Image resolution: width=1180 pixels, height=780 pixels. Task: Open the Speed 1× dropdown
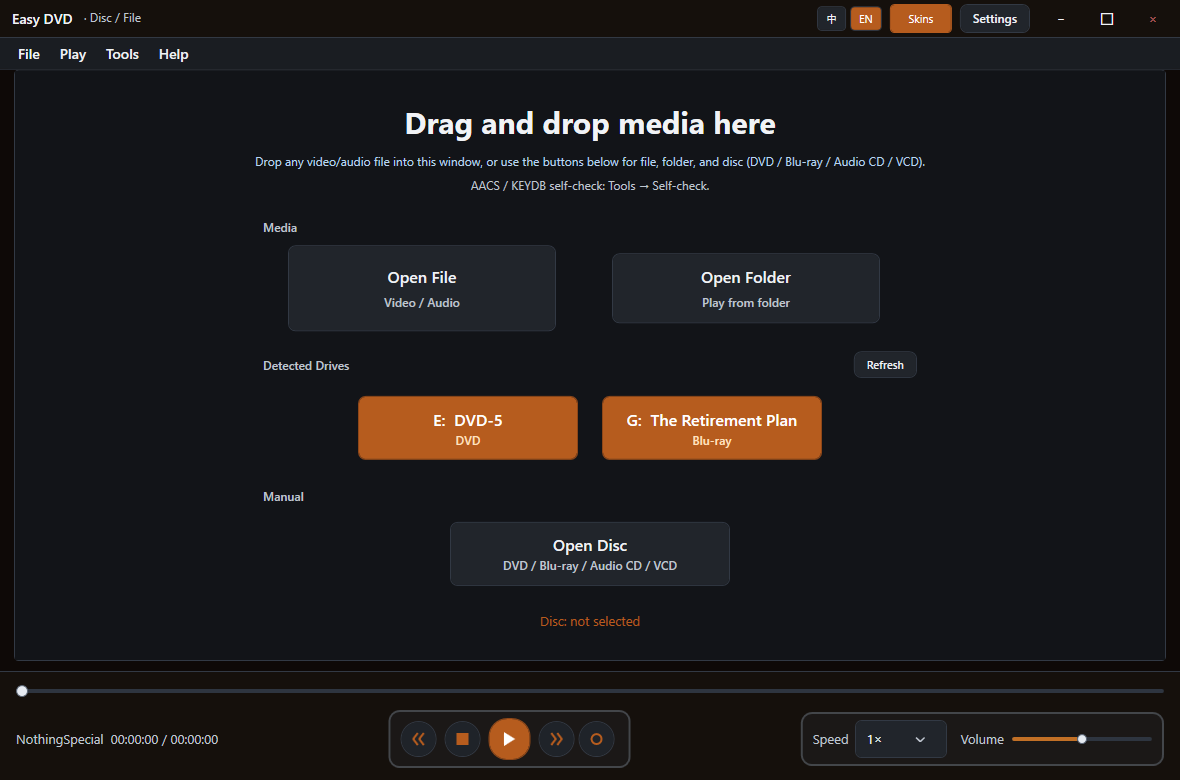point(901,739)
